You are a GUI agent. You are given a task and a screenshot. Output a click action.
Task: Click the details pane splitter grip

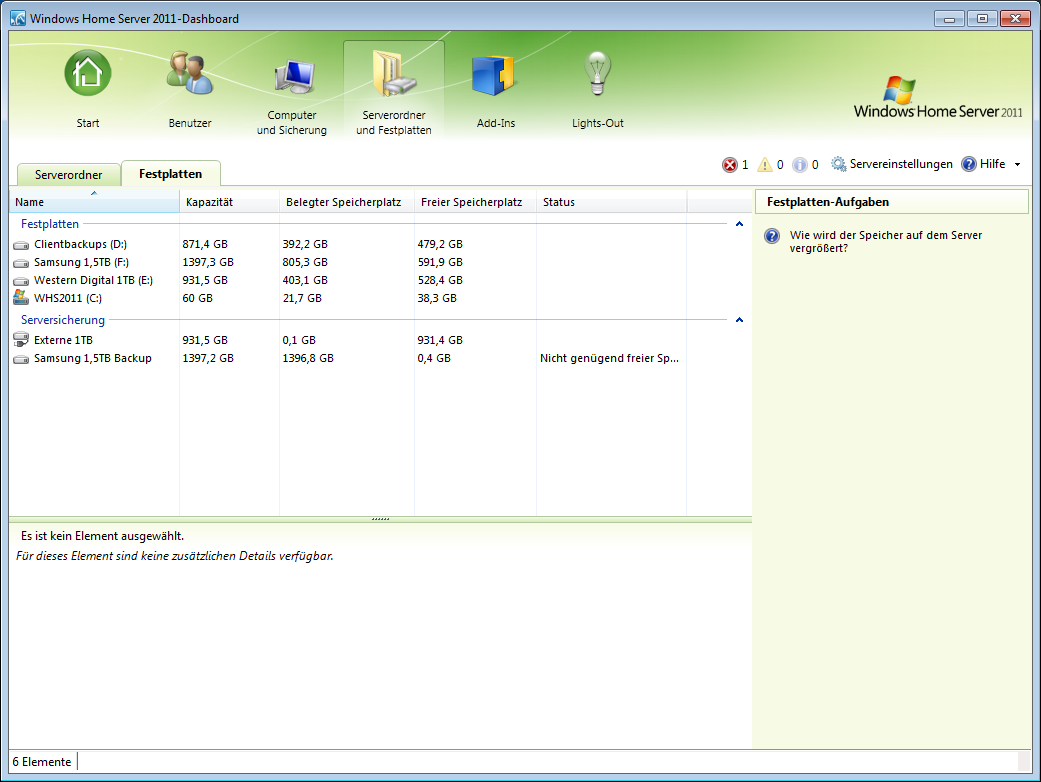point(380,519)
